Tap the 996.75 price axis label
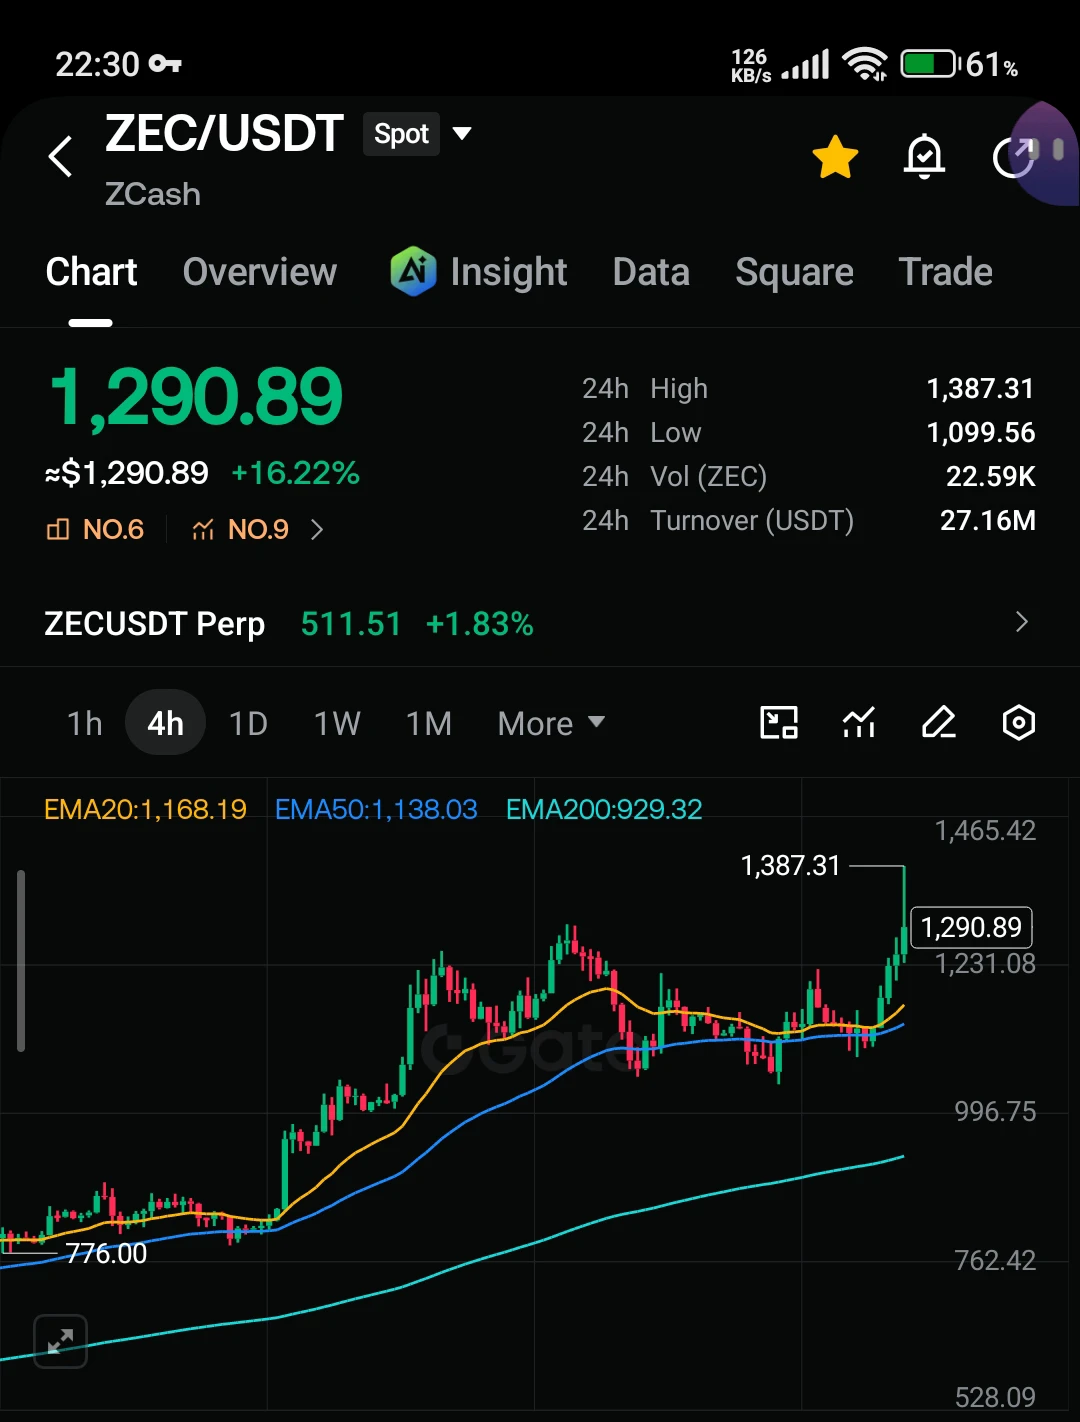 point(995,1111)
